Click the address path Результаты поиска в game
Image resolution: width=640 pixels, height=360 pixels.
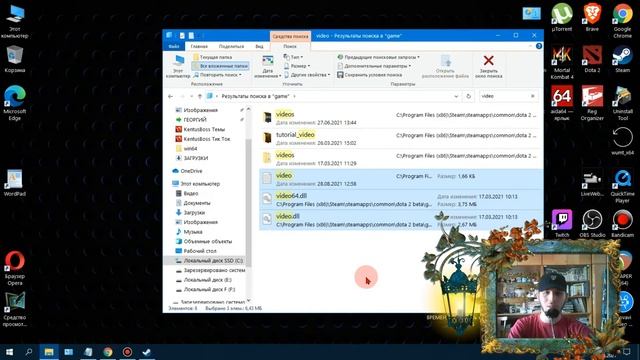coord(256,96)
